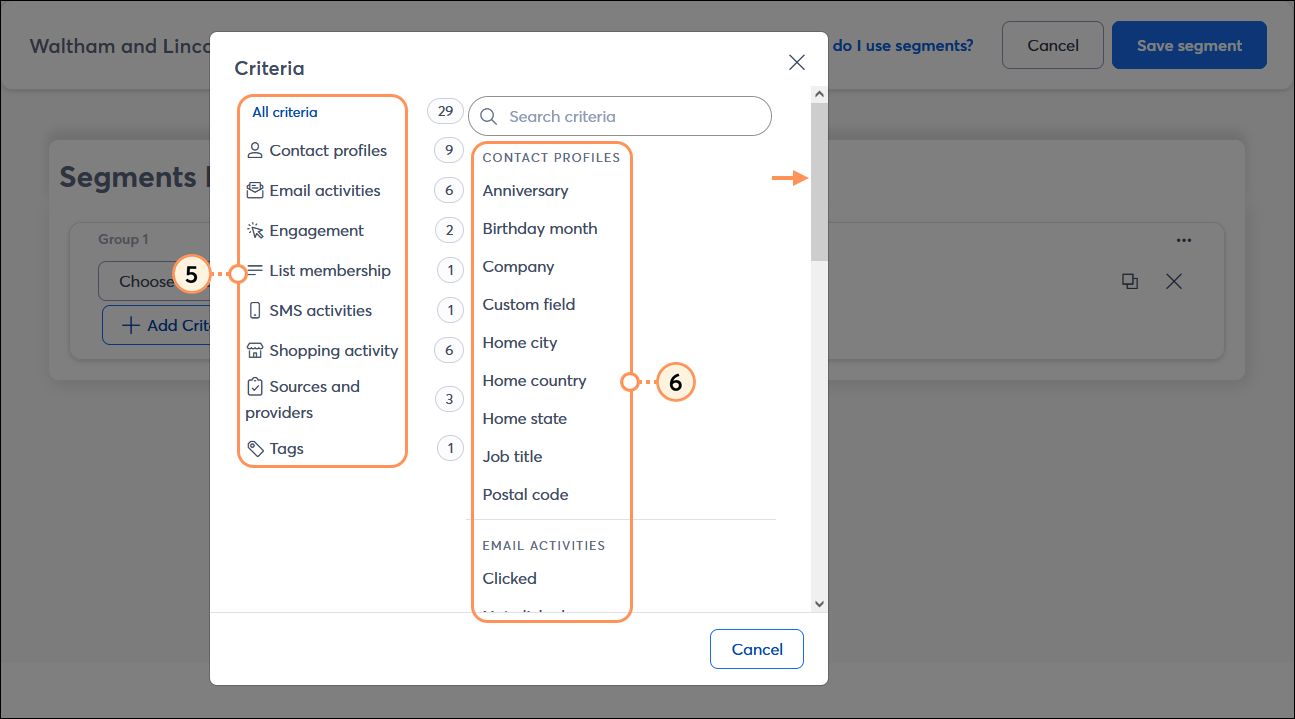Click the SMS activities phone icon
Viewport: 1295px width, 719px height.
point(255,310)
